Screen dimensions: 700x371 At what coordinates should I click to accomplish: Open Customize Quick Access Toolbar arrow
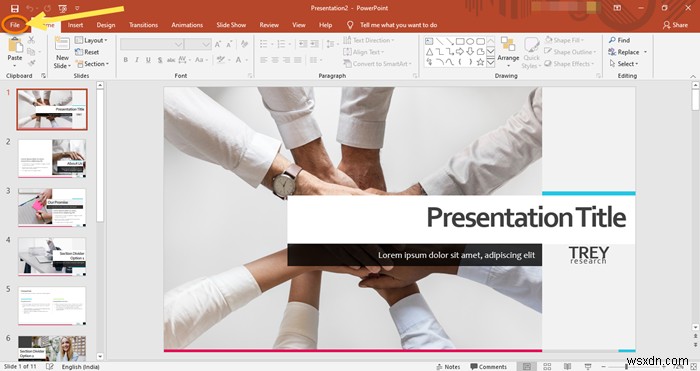click(x=77, y=8)
